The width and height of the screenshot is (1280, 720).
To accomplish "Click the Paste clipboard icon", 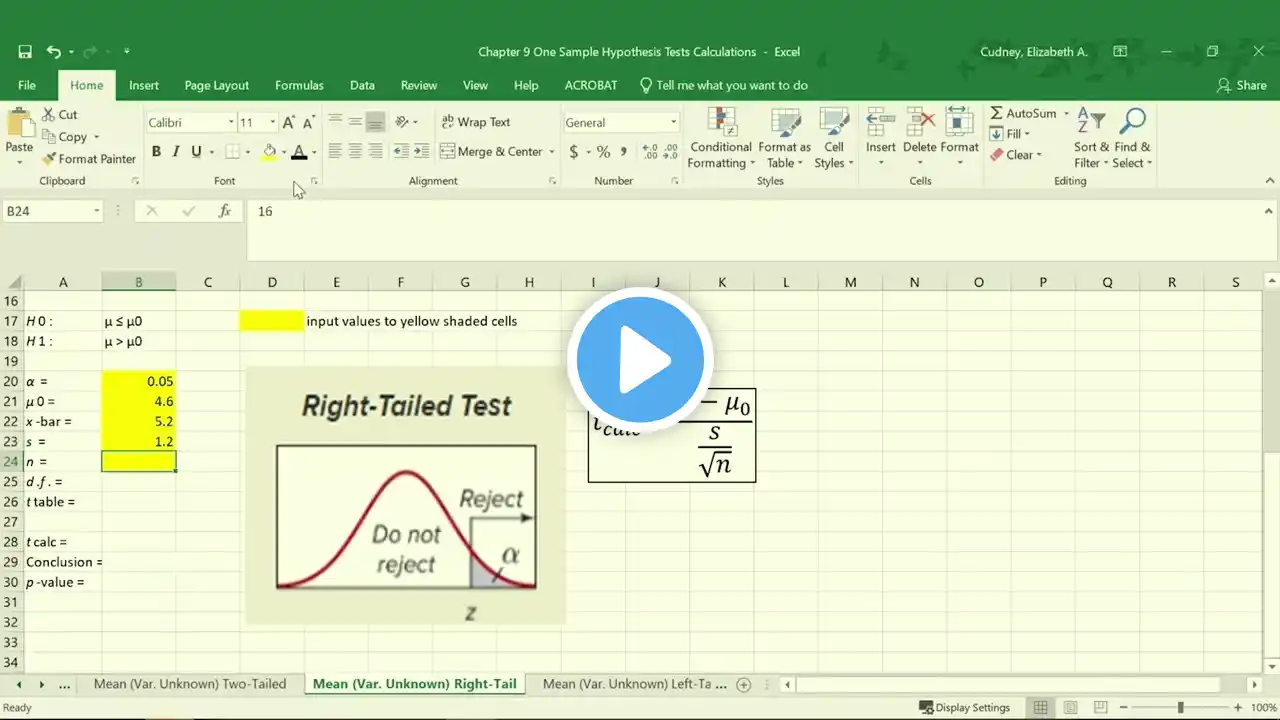I will click(20, 124).
